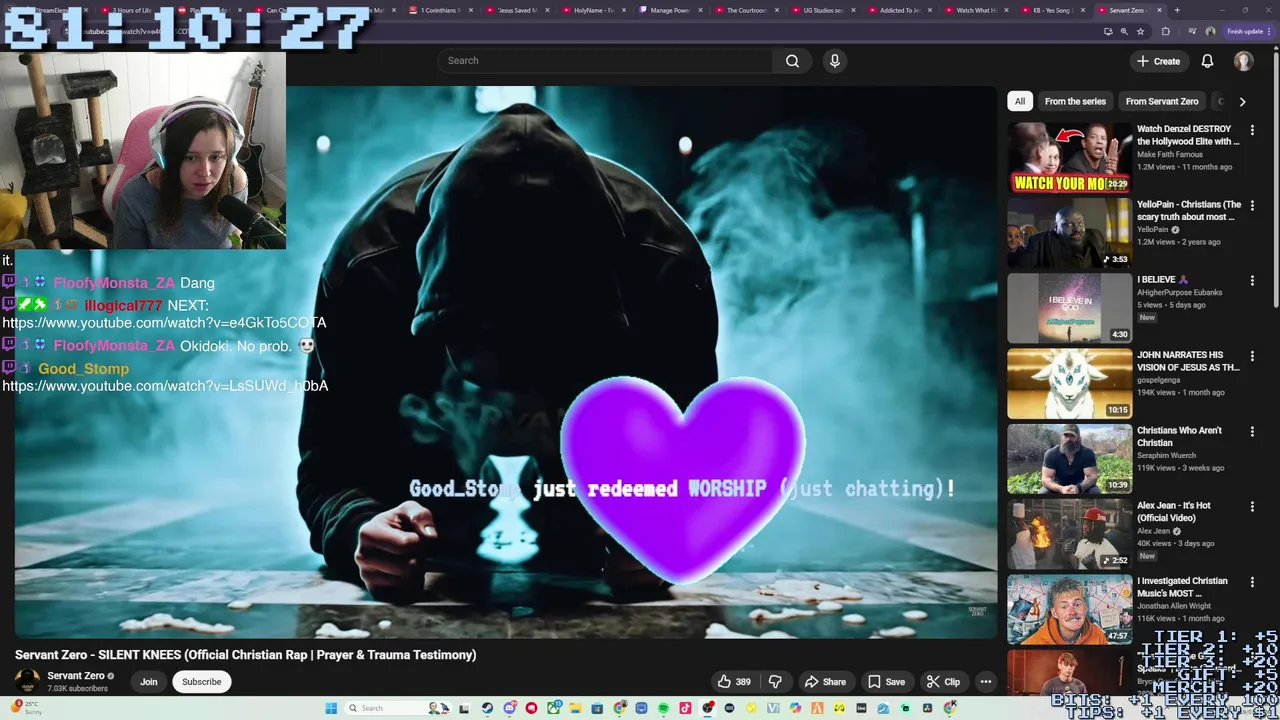
Task: Switch to Manage Power browser tab
Action: click(670, 10)
